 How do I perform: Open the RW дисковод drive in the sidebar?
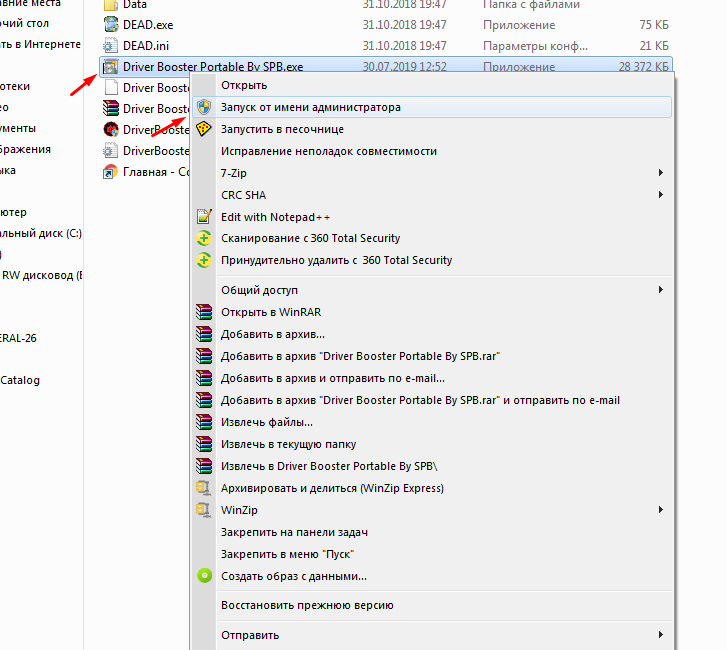coord(42,275)
